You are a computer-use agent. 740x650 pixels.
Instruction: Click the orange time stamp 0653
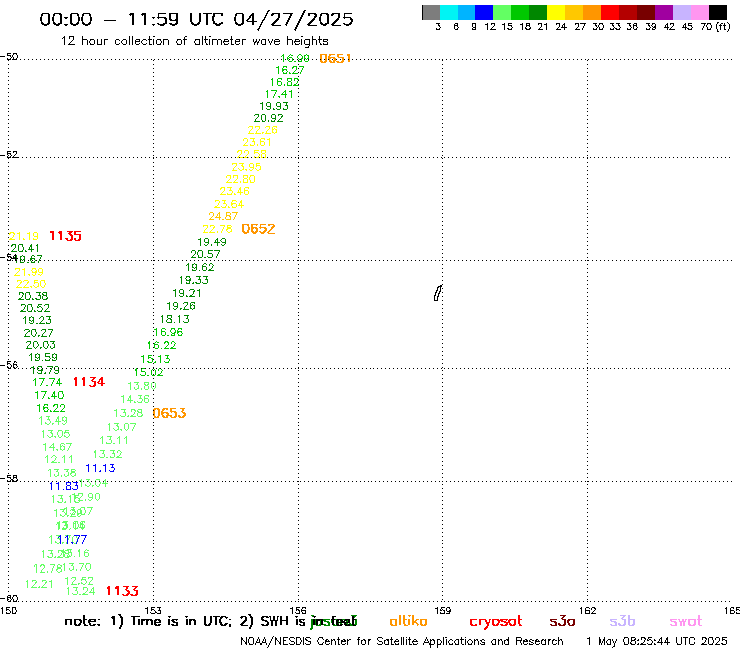pos(169,413)
